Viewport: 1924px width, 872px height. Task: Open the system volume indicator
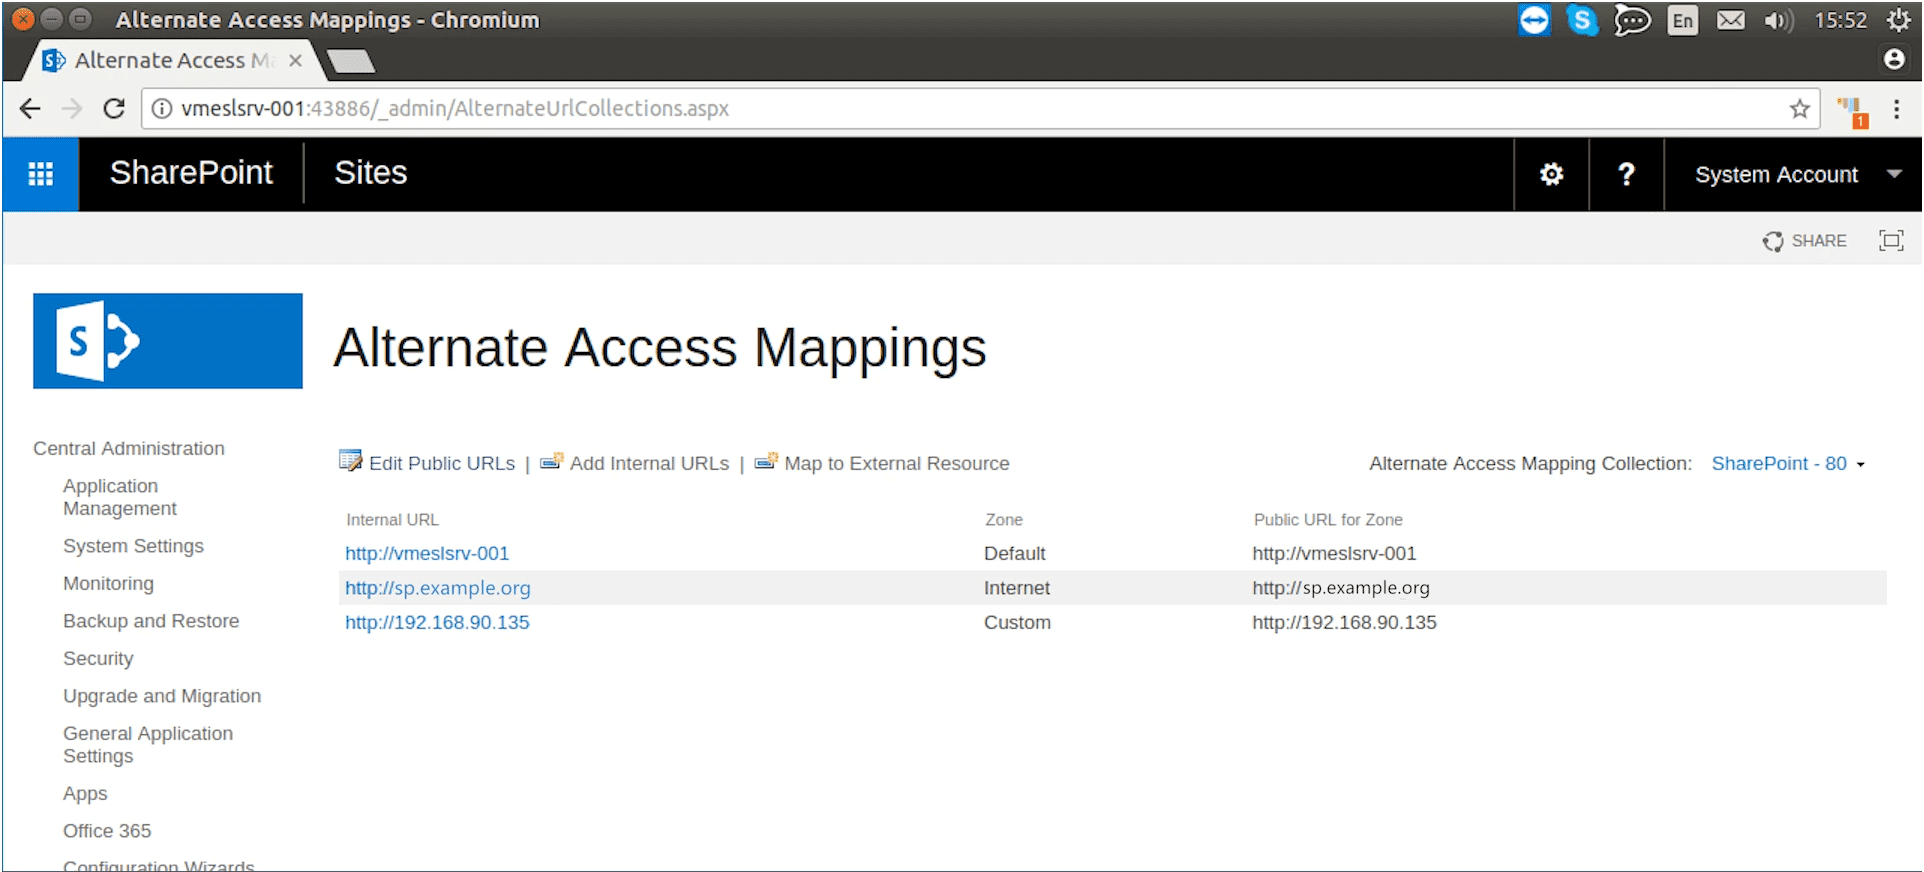pos(1778,20)
